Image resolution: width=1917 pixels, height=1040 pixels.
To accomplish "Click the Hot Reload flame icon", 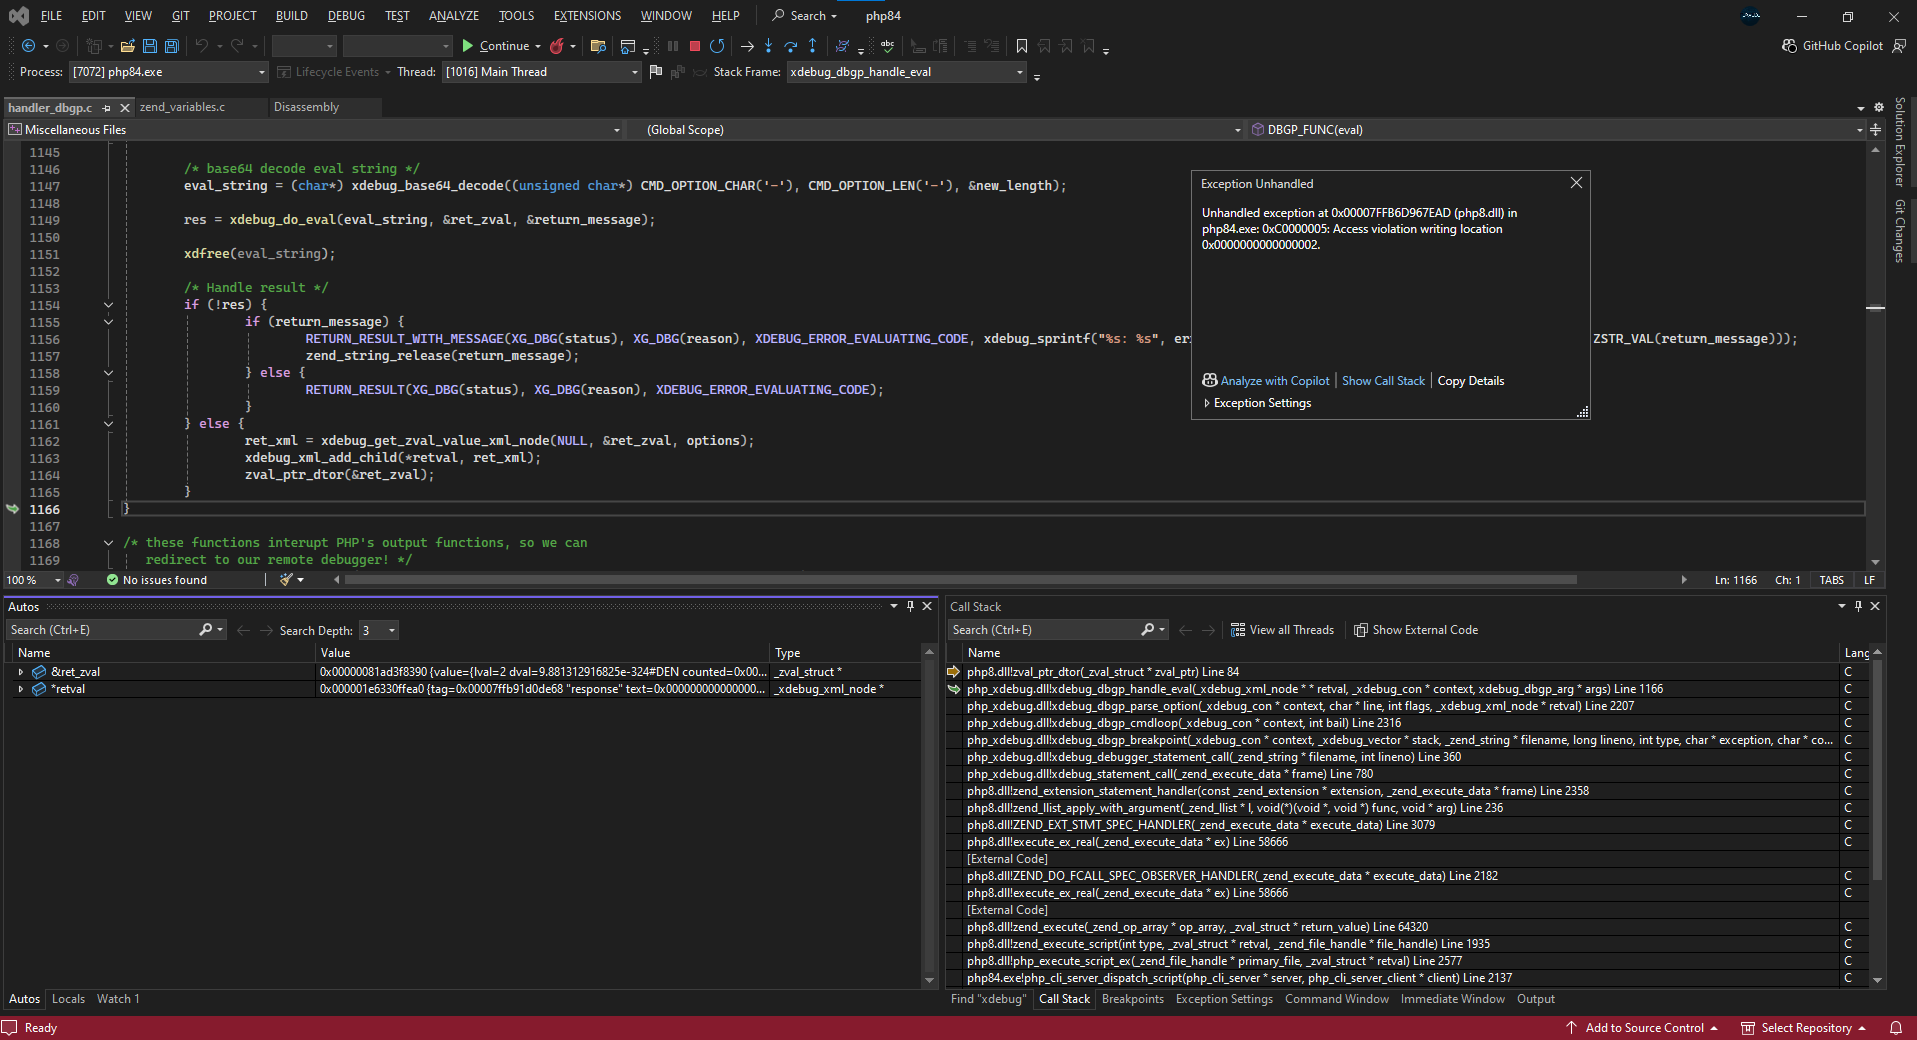I will coord(557,46).
